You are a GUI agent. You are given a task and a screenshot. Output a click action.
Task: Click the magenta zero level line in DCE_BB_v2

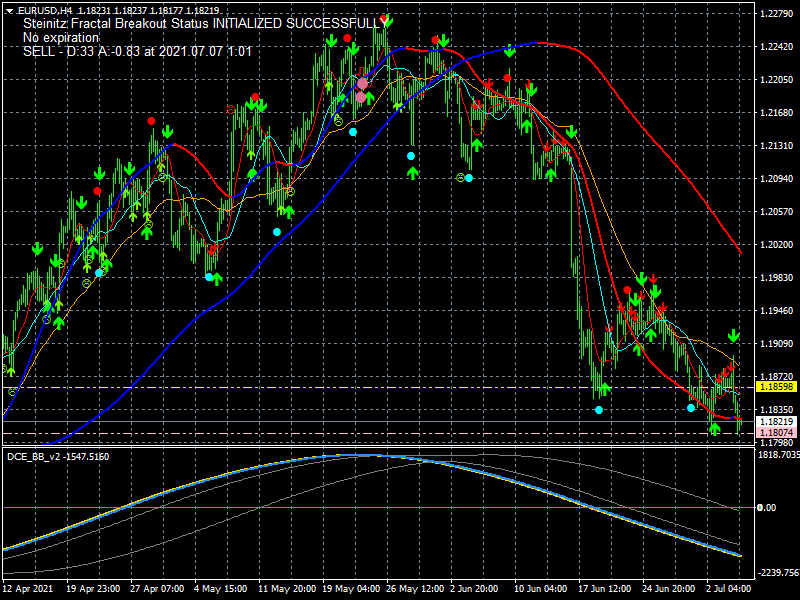378,508
